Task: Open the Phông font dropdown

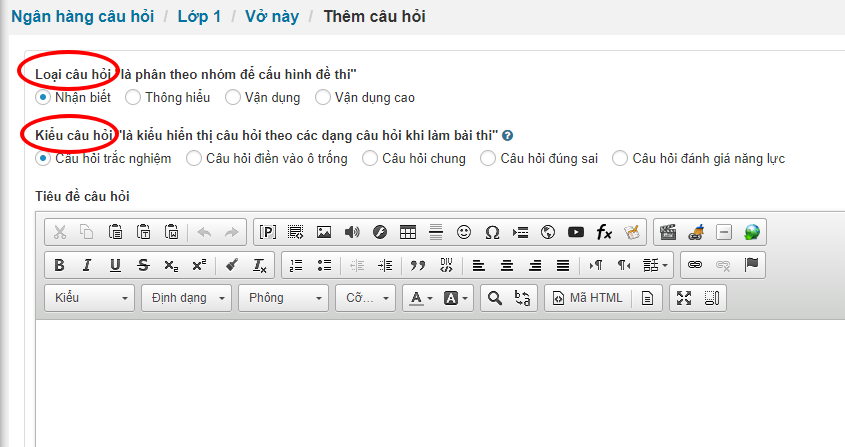Action: tap(283, 298)
